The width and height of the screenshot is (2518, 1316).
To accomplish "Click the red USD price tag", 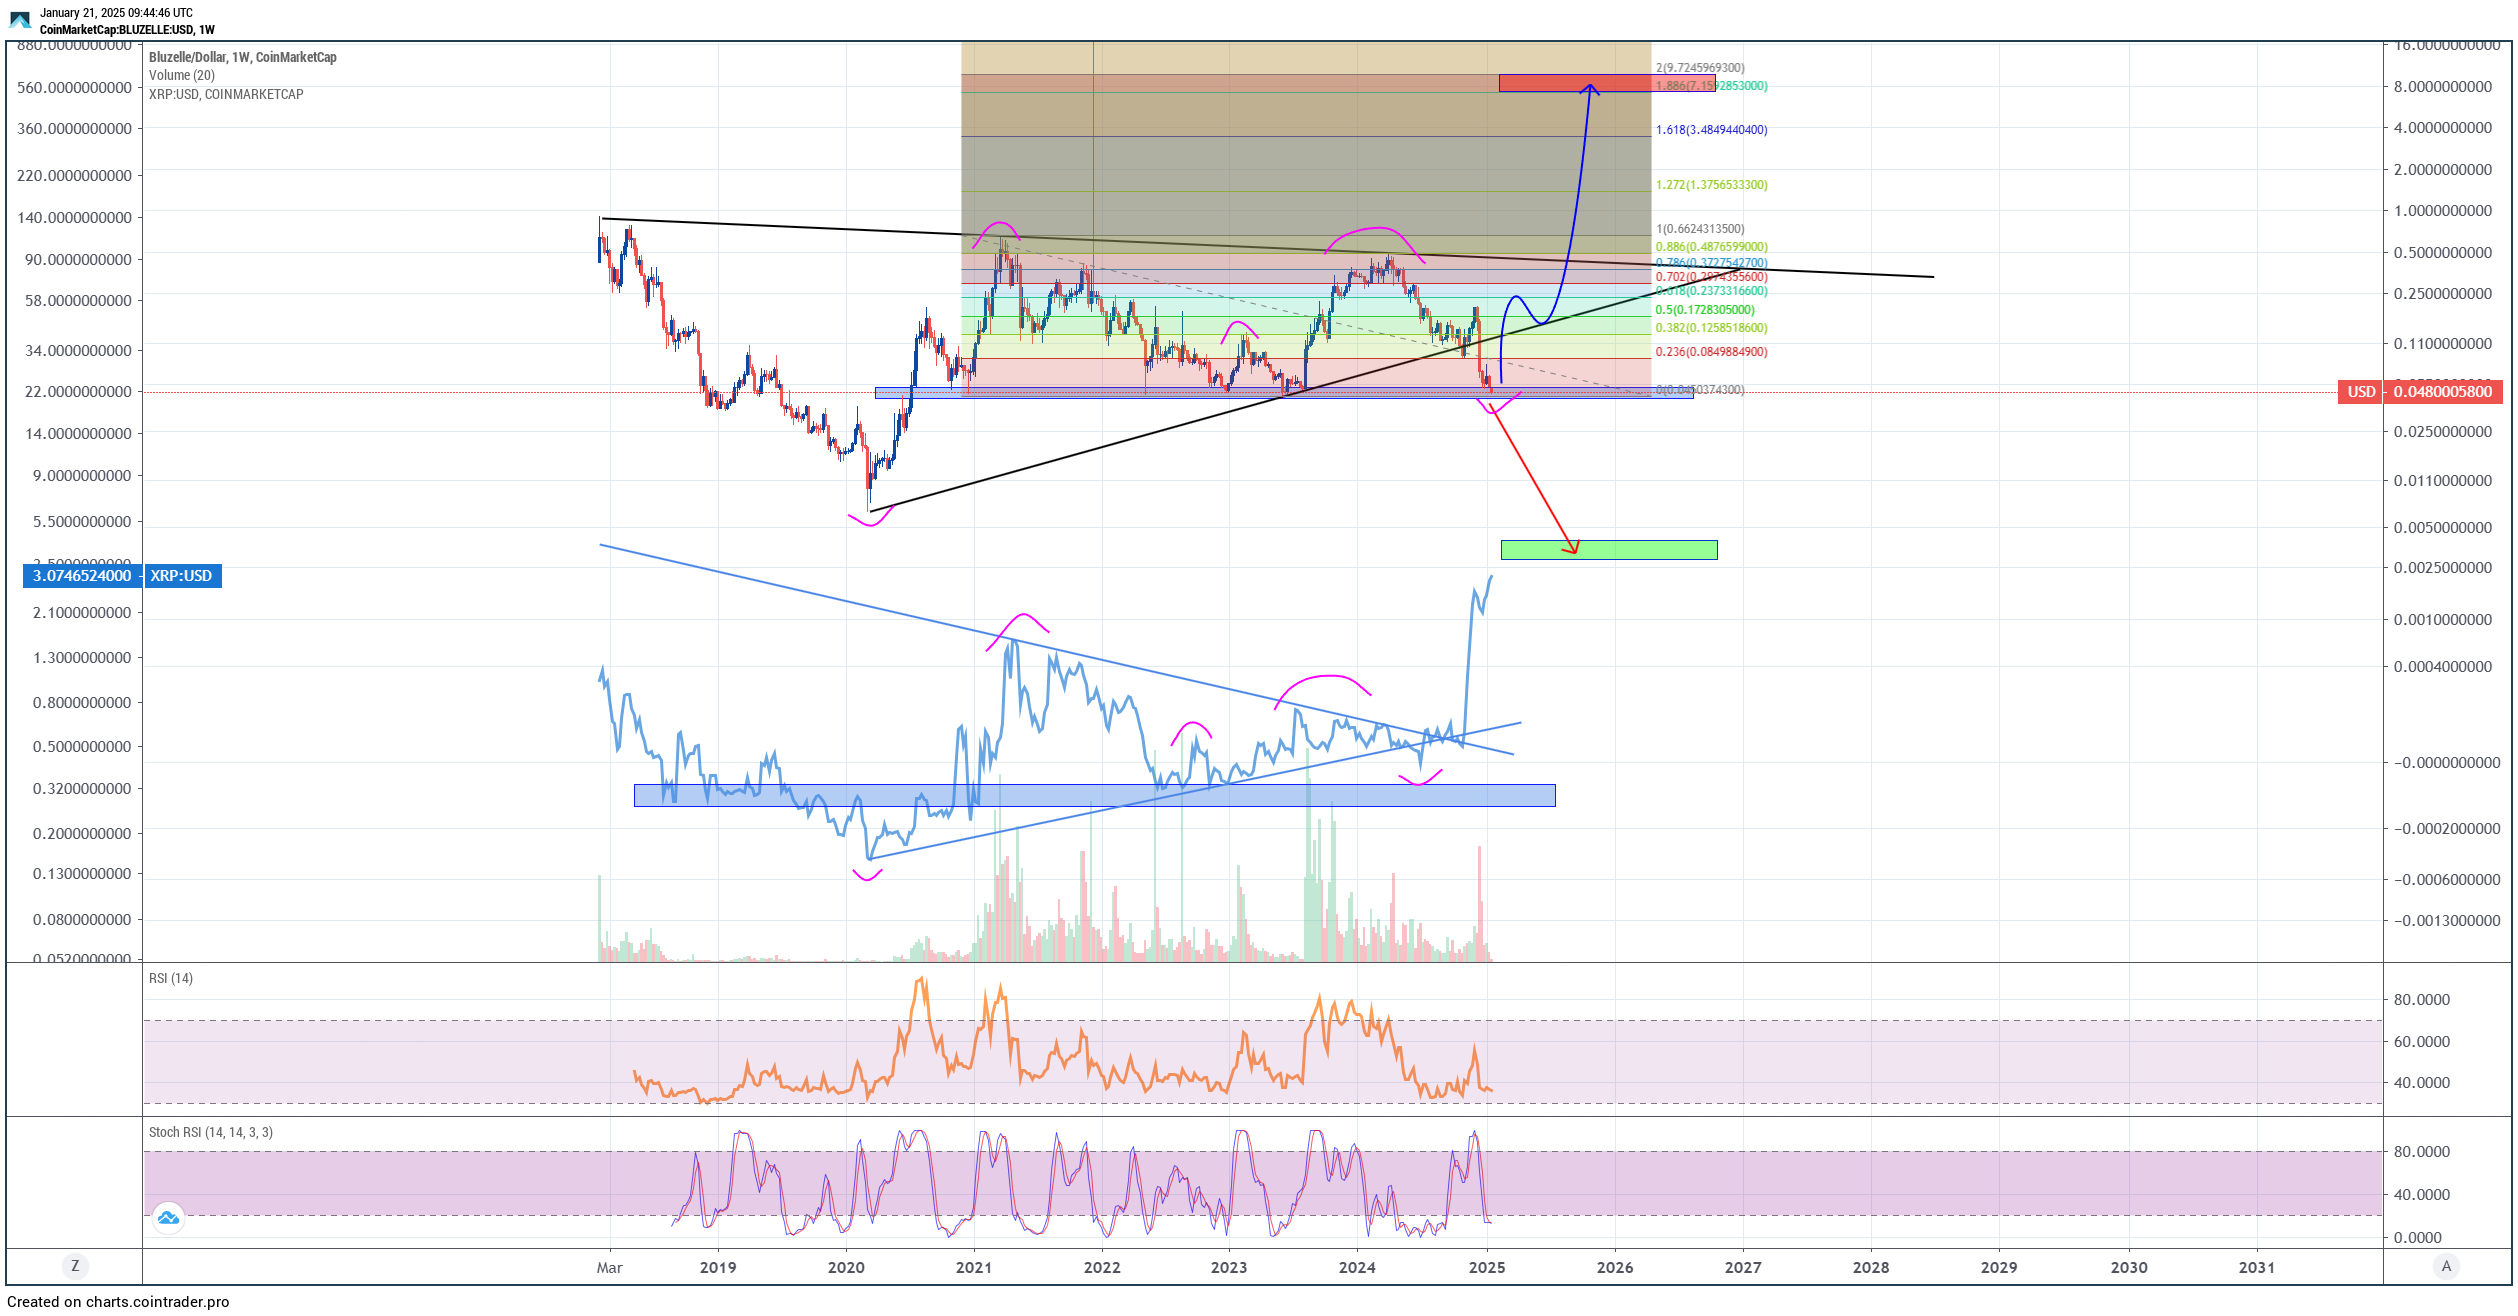I will click(x=2360, y=391).
